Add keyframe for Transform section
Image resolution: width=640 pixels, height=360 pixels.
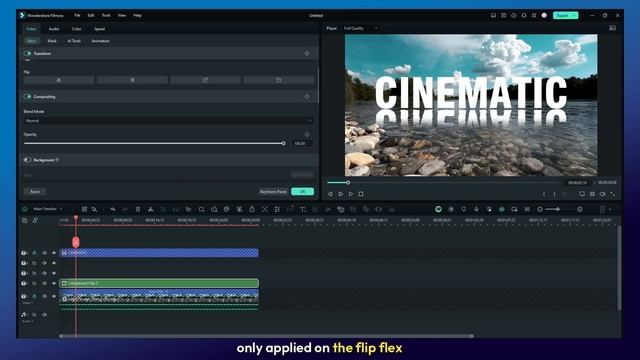pos(307,53)
